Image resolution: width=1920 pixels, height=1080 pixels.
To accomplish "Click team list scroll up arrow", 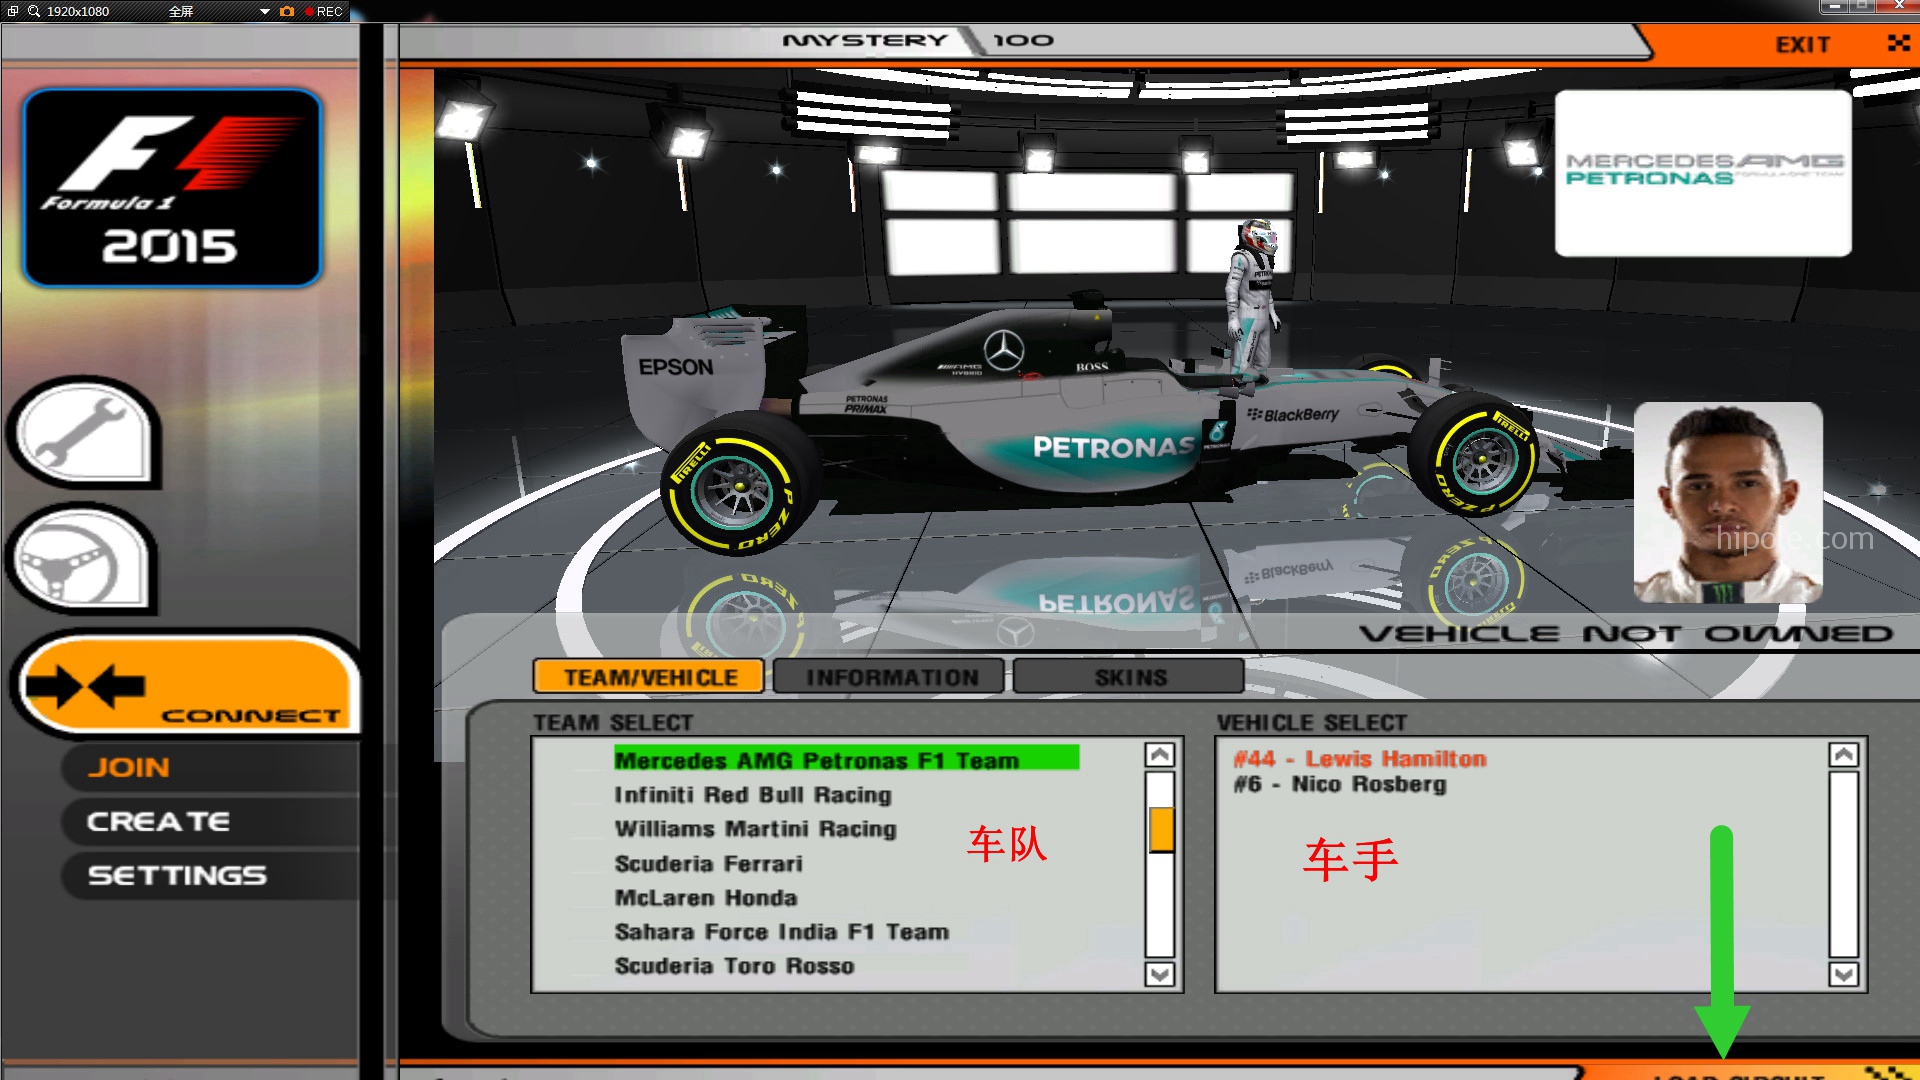I will click(1160, 755).
